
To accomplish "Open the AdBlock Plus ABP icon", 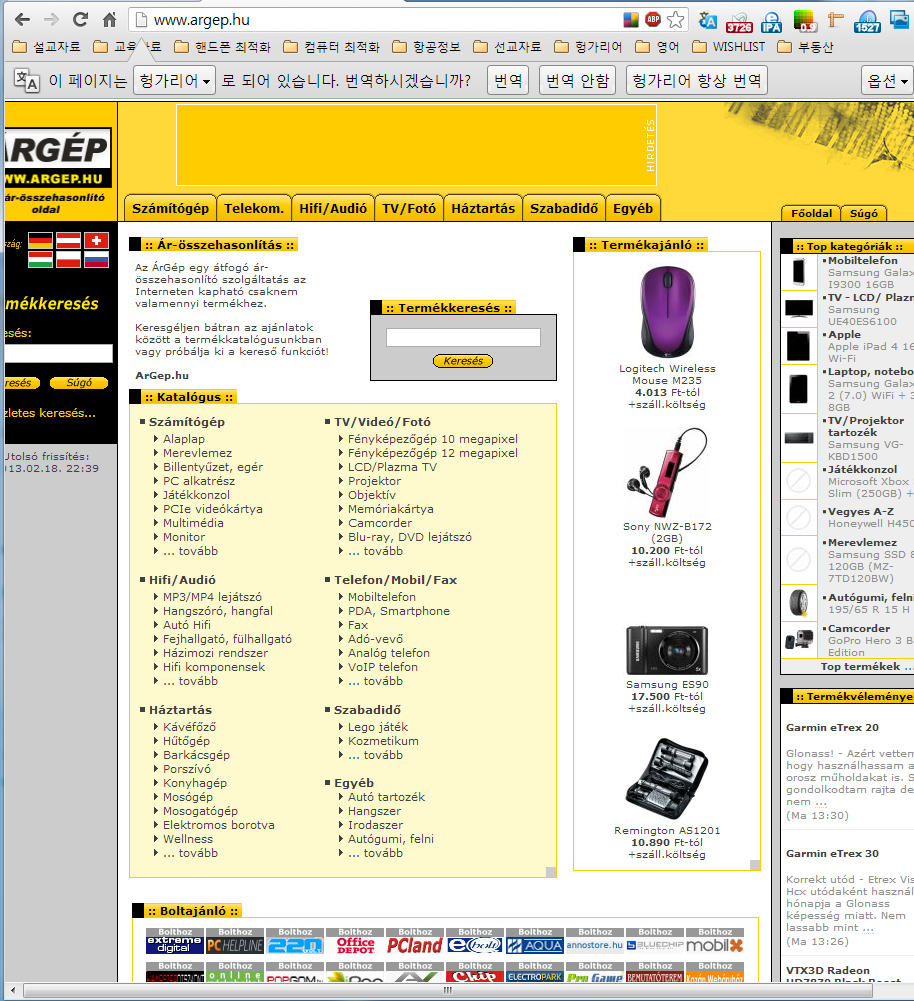I will pos(653,19).
